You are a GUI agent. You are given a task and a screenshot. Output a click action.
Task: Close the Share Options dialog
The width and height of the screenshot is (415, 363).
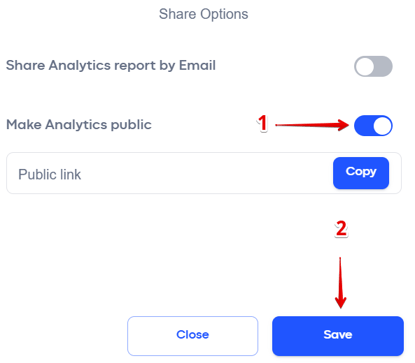(193, 336)
